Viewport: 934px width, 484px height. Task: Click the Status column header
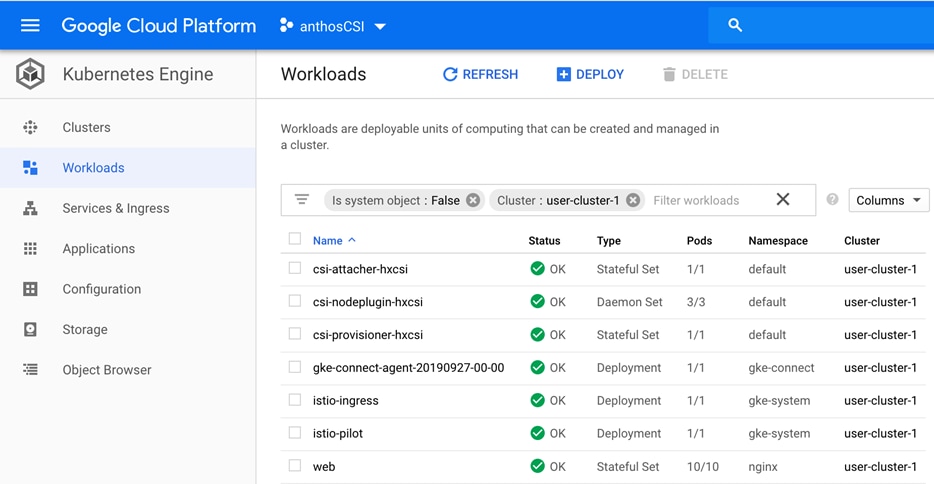(x=544, y=241)
